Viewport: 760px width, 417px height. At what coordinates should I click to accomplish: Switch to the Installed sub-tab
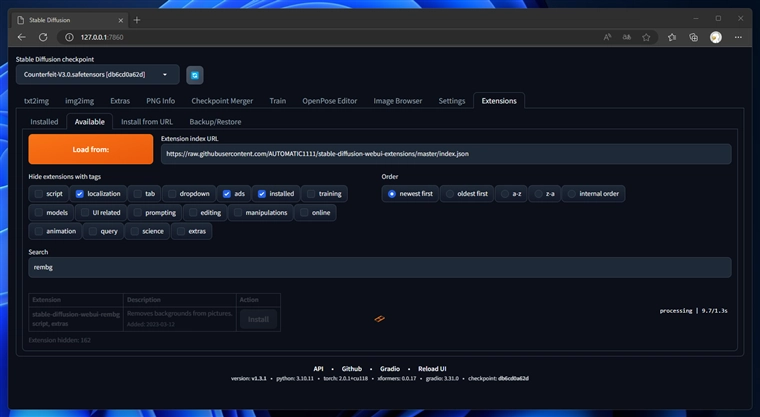pos(44,122)
